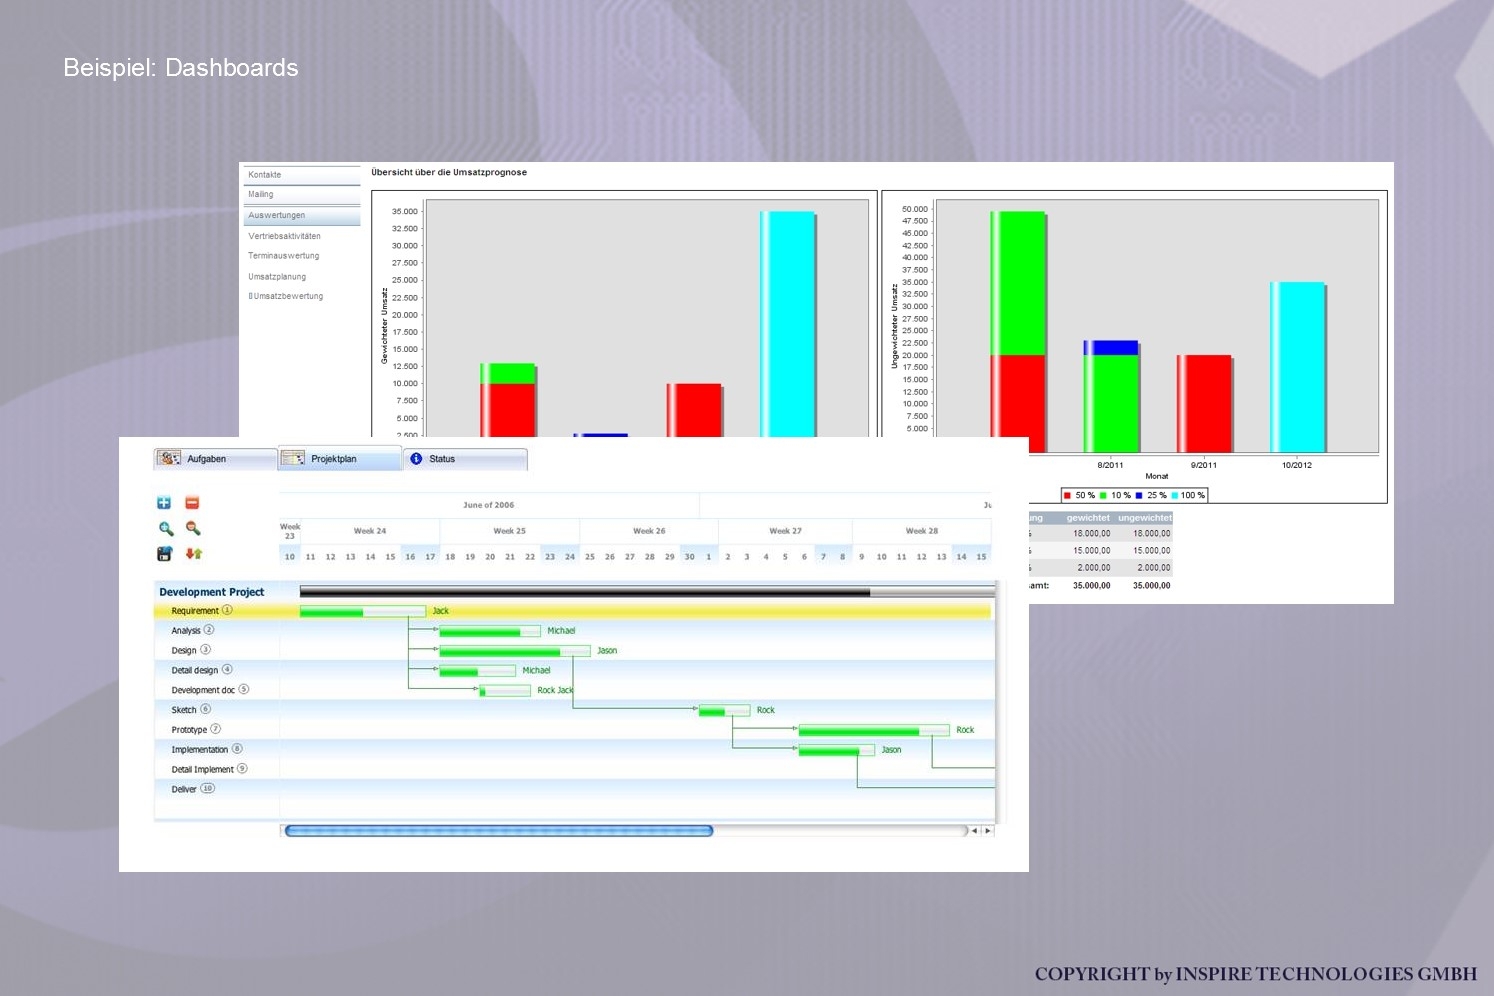1494x996 pixels.
Task: Save the project plan with the disk icon
Action: point(164,554)
